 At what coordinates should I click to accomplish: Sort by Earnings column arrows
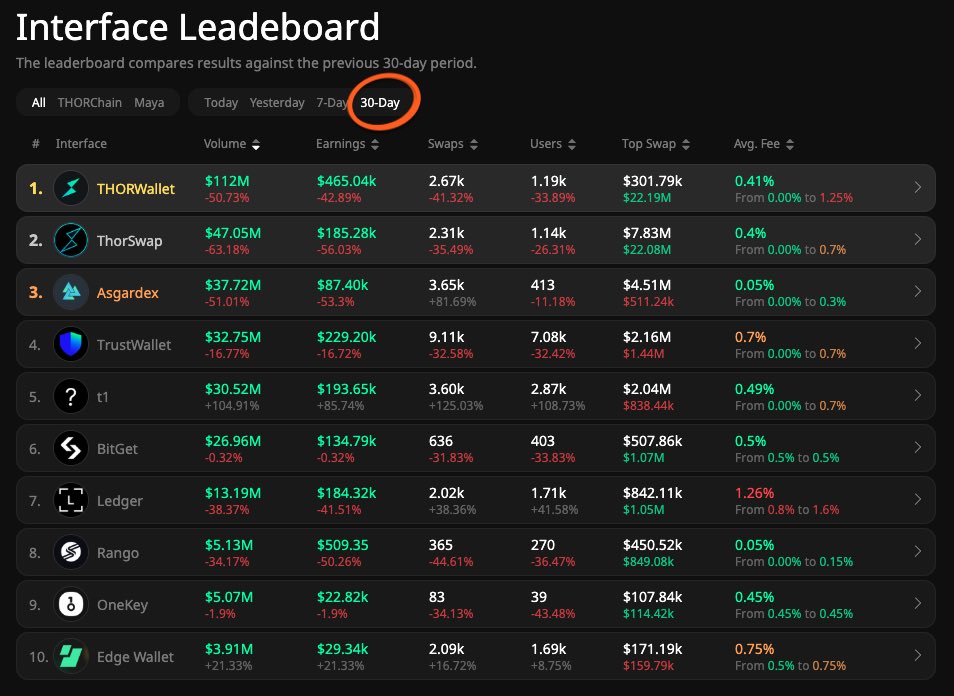(375, 144)
